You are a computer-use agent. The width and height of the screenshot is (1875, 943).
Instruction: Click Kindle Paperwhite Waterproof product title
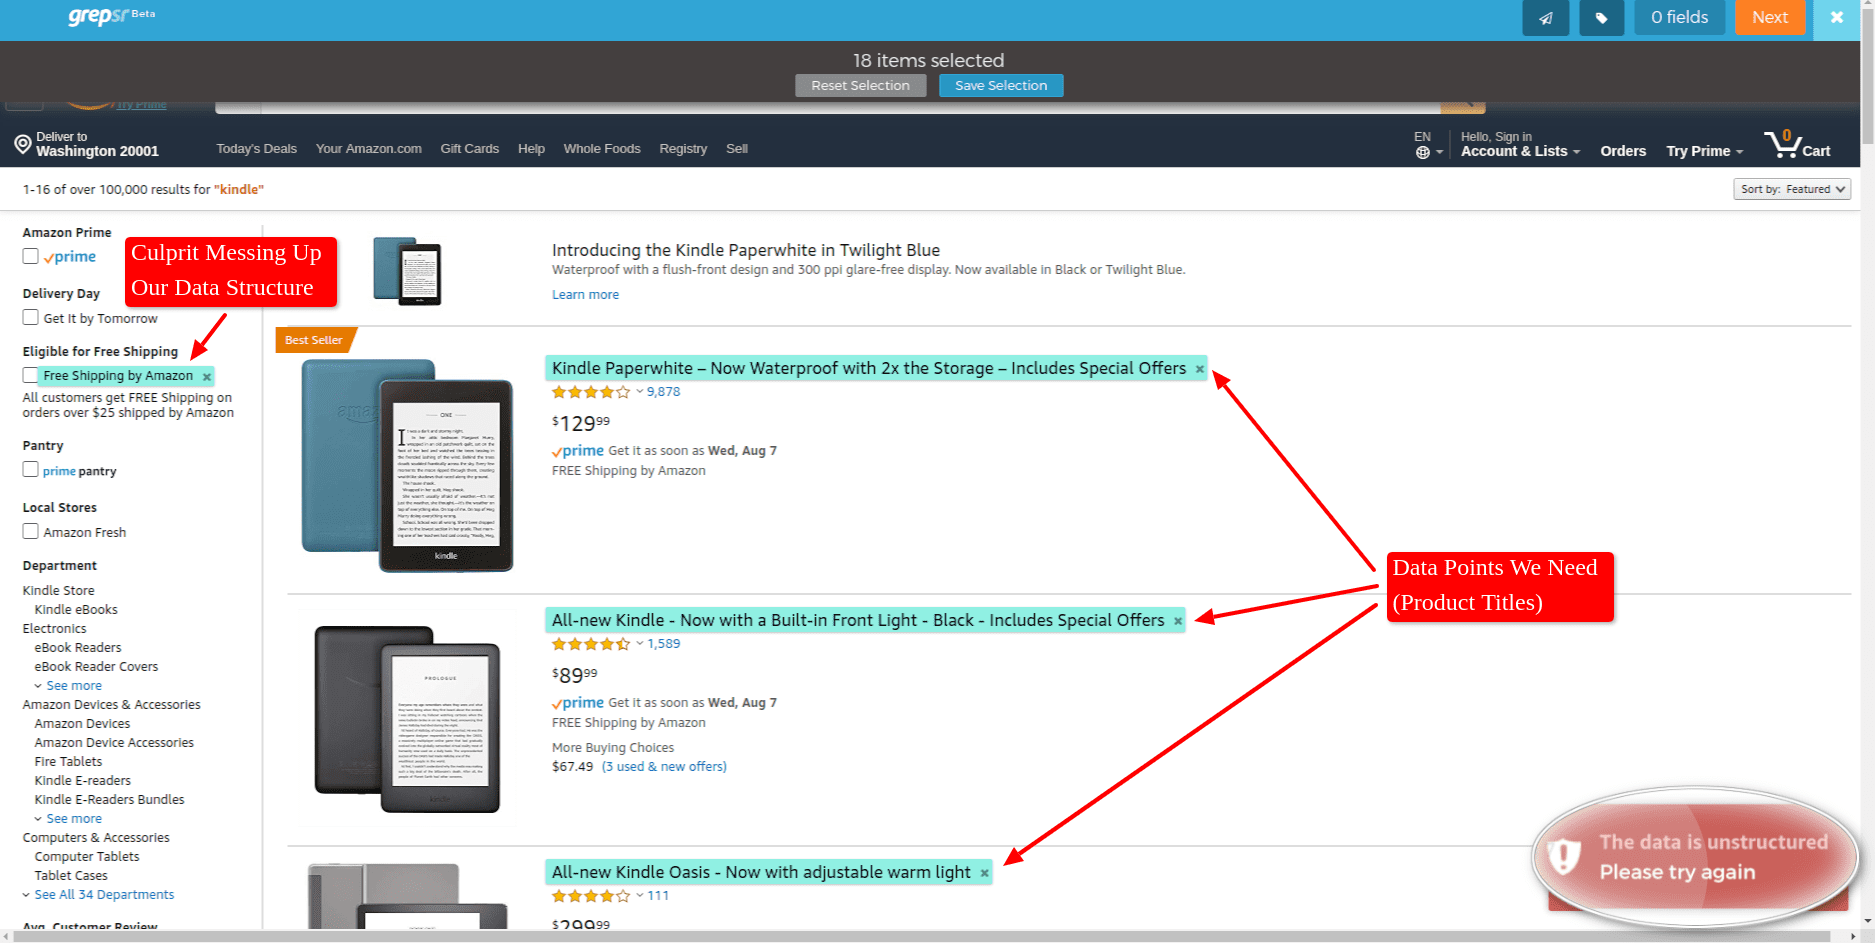click(x=868, y=368)
